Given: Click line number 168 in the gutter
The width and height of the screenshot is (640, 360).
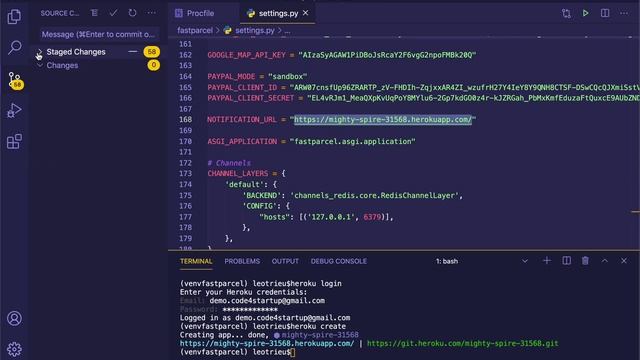Looking at the screenshot, I should click(x=185, y=120).
